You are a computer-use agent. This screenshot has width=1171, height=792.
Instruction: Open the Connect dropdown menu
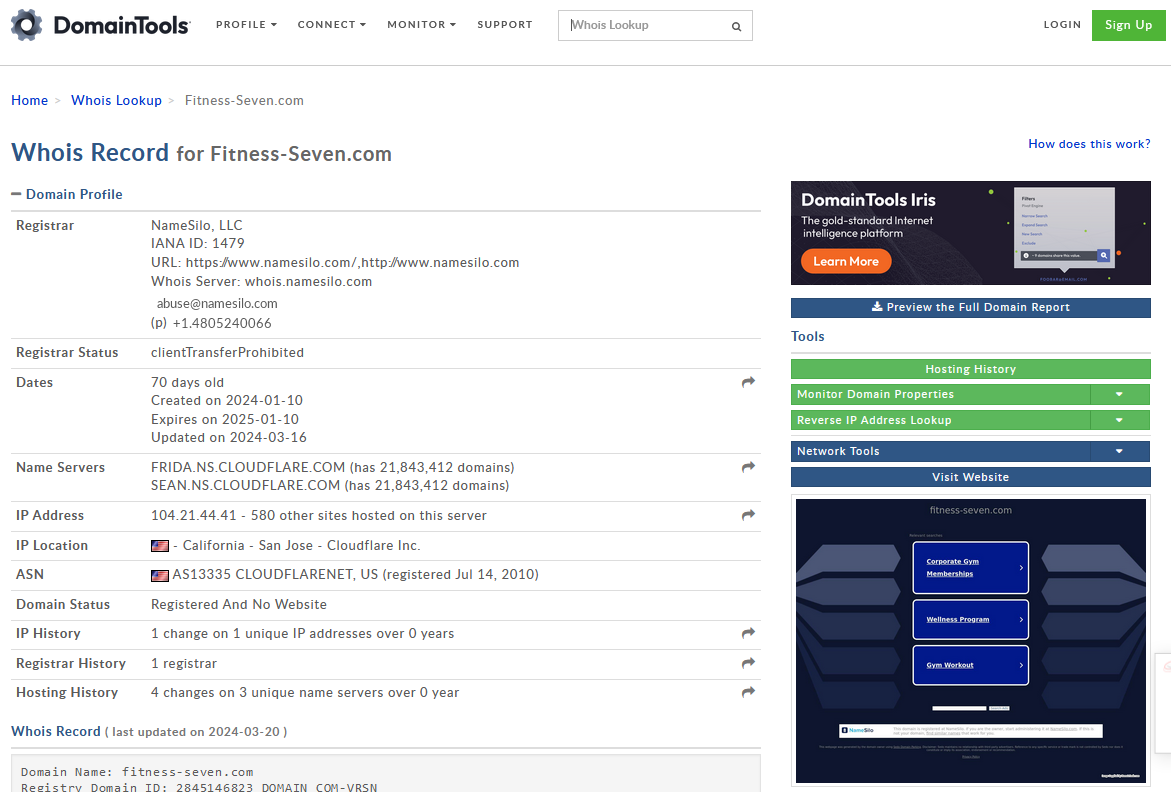pyautogui.click(x=332, y=25)
